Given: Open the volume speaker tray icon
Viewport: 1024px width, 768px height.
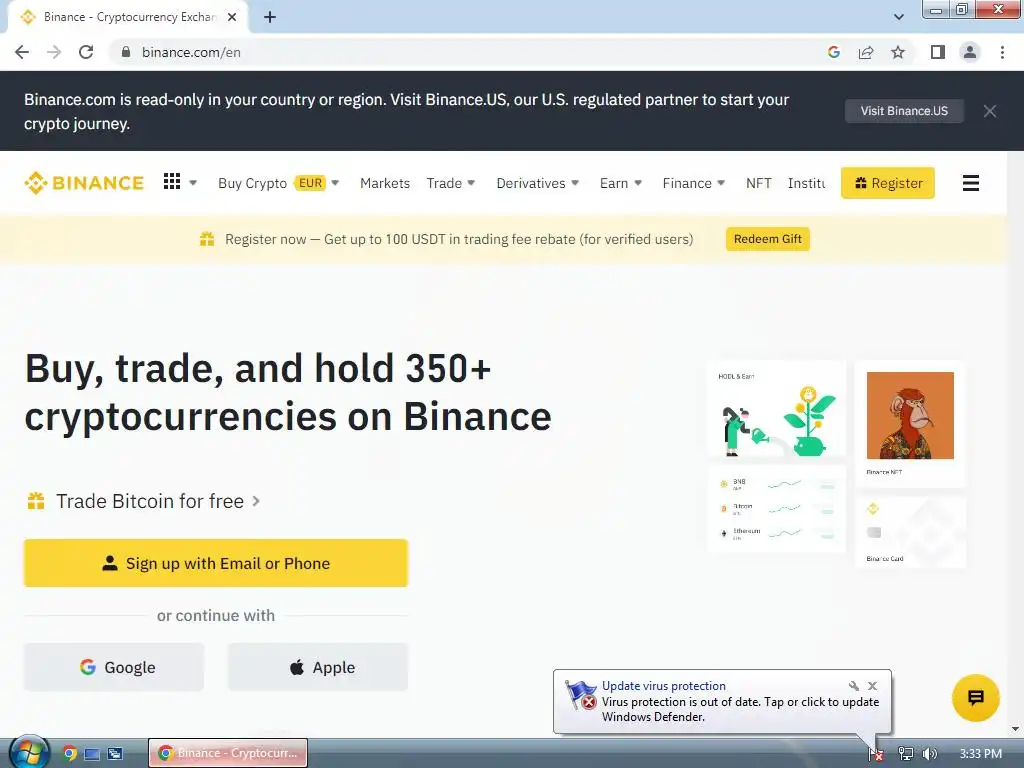Looking at the screenshot, I should coord(929,754).
